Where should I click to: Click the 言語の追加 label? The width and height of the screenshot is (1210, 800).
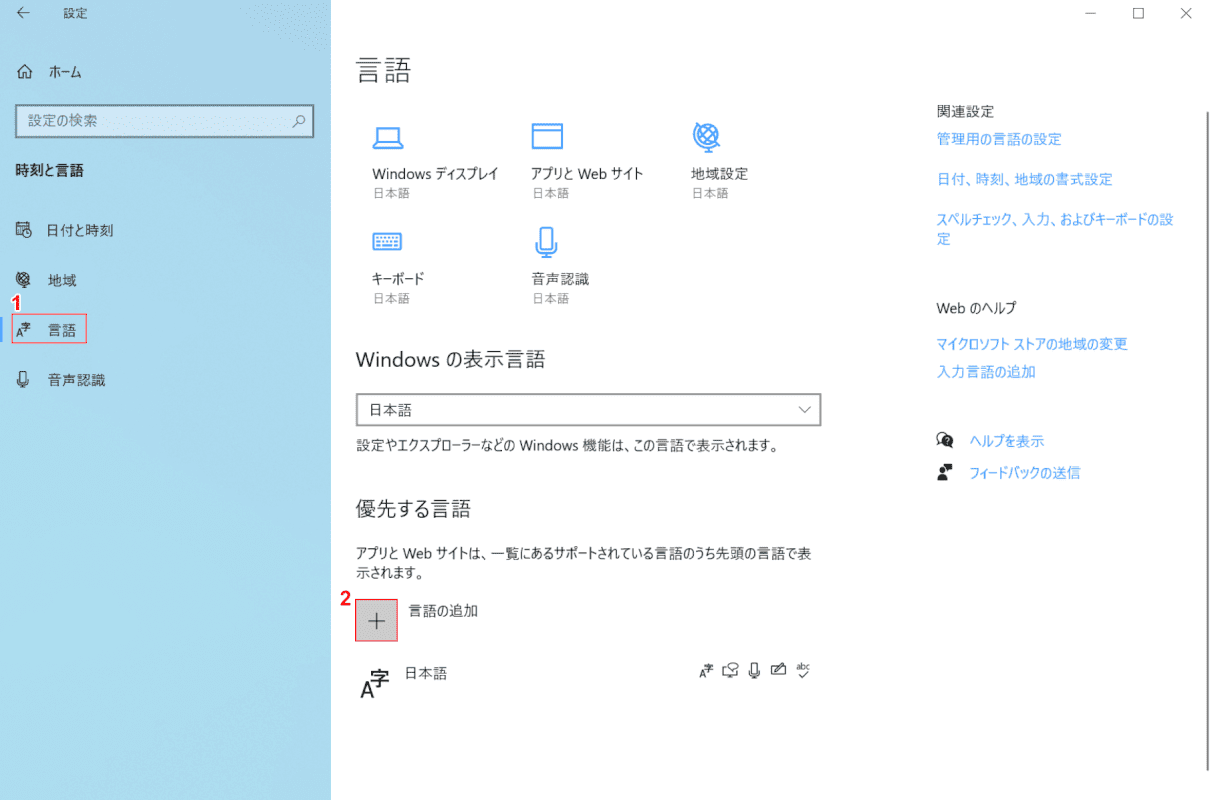coord(443,610)
